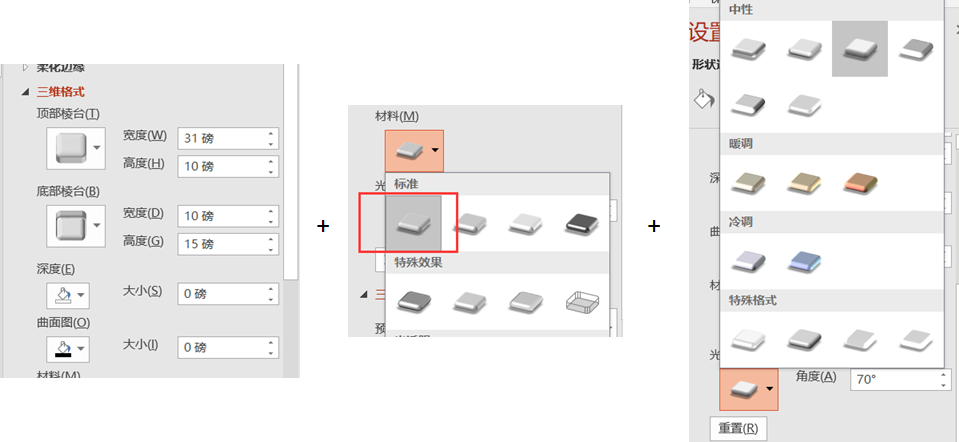
Task: Pick the blue lighting preset in 冷调
Action: (804, 261)
